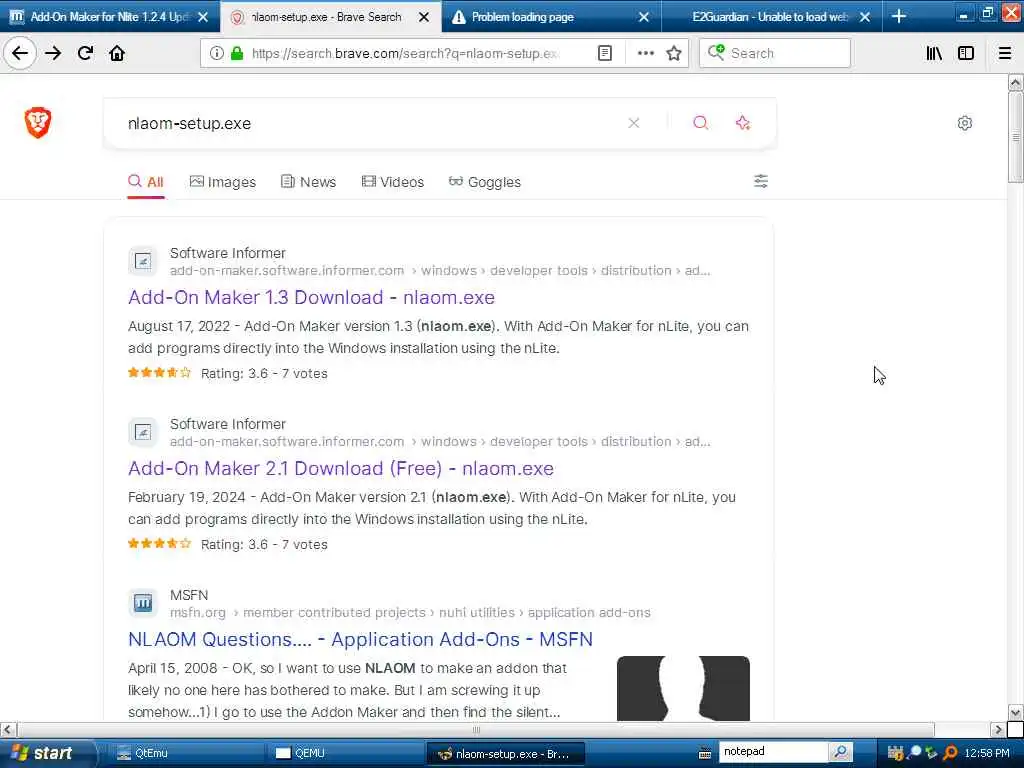Screen dimensions: 1024x768
Task: Click first result rating 3.6 stars
Action: (227, 374)
